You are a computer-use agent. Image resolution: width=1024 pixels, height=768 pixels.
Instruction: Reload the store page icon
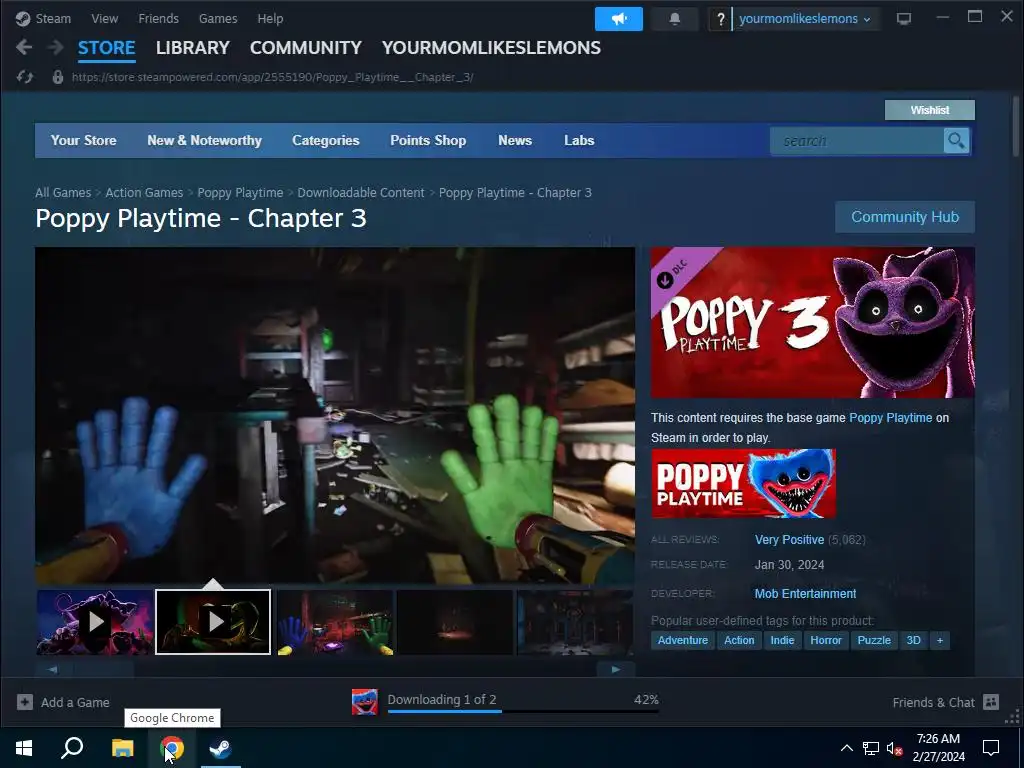(x=25, y=77)
